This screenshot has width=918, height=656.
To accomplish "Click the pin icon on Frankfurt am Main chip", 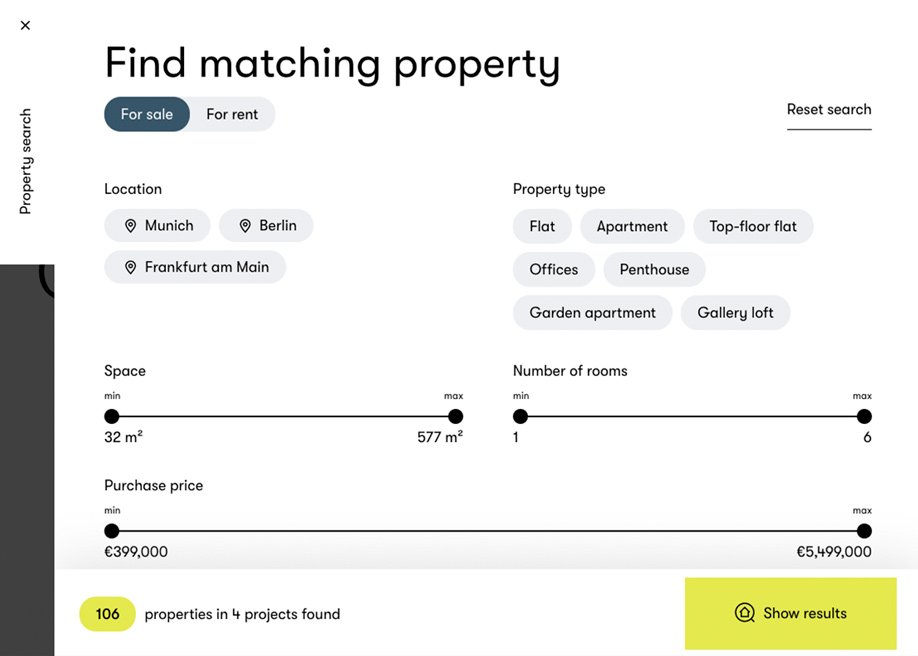I will click(131, 267).
